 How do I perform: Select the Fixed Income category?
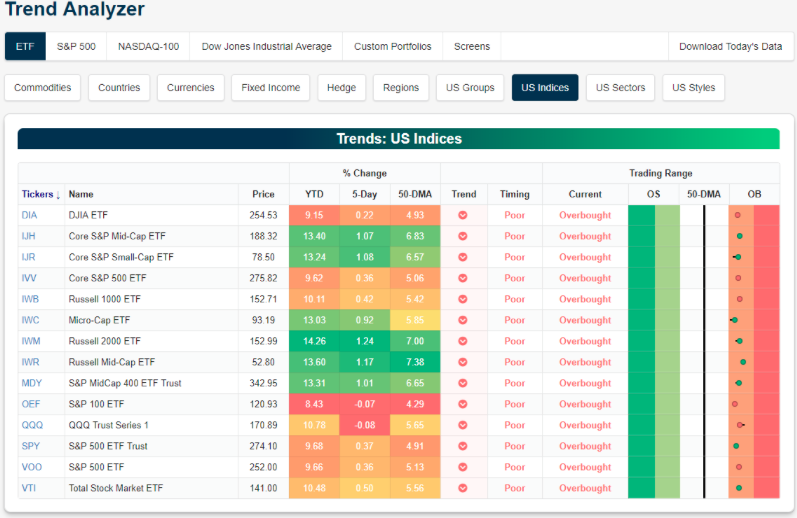pyautogui.click(x=270, y=88)
